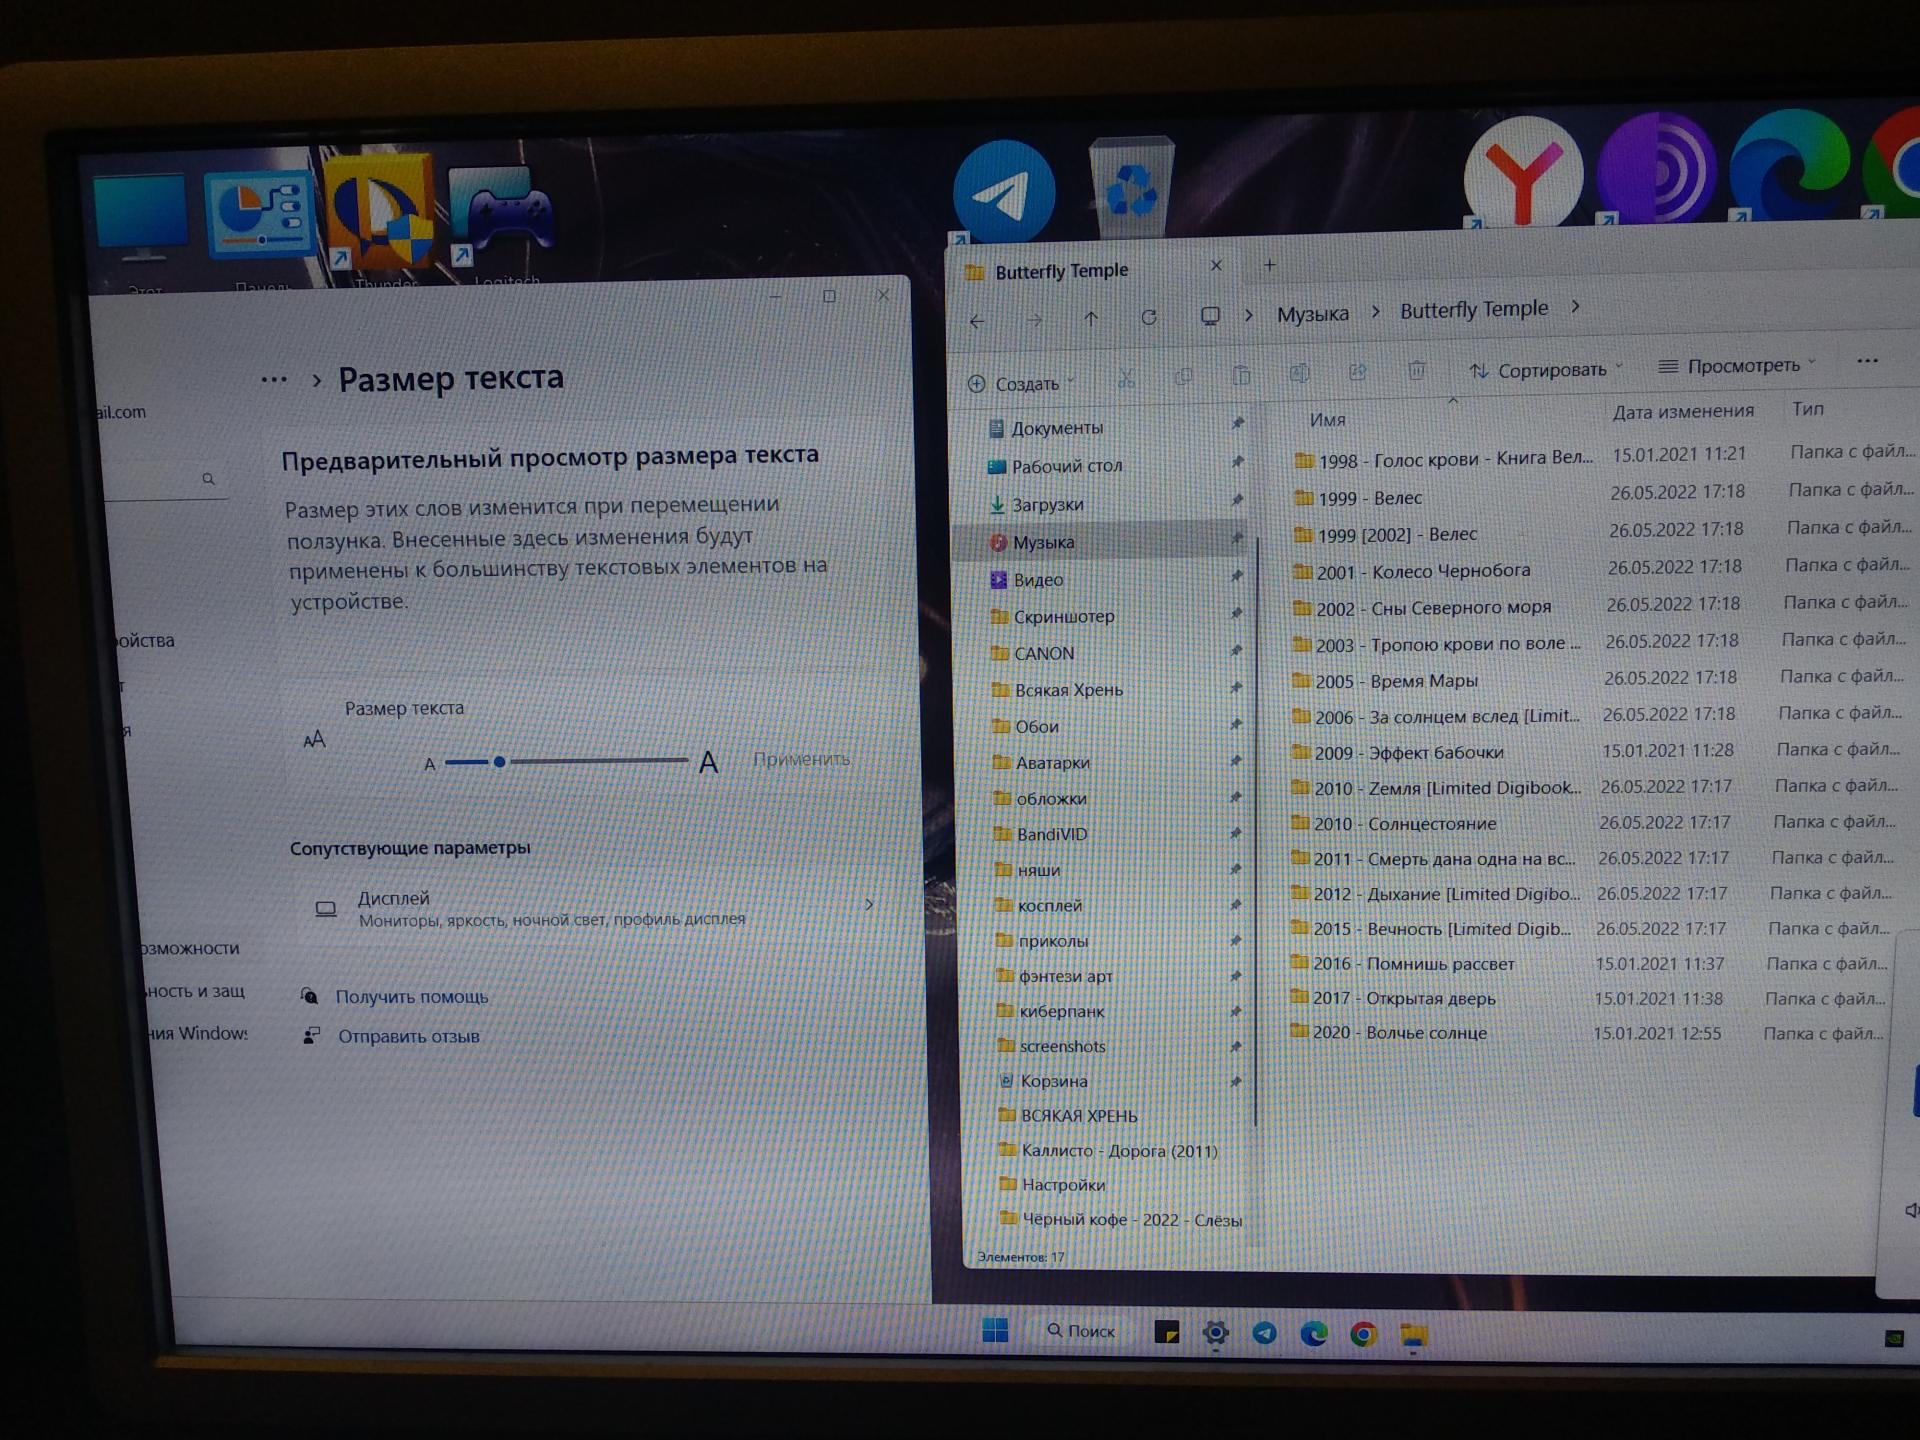Click the Отправить отзыв link
The width and height of the screenshot is (1920, 1440).
click(x=408, y=1037)
